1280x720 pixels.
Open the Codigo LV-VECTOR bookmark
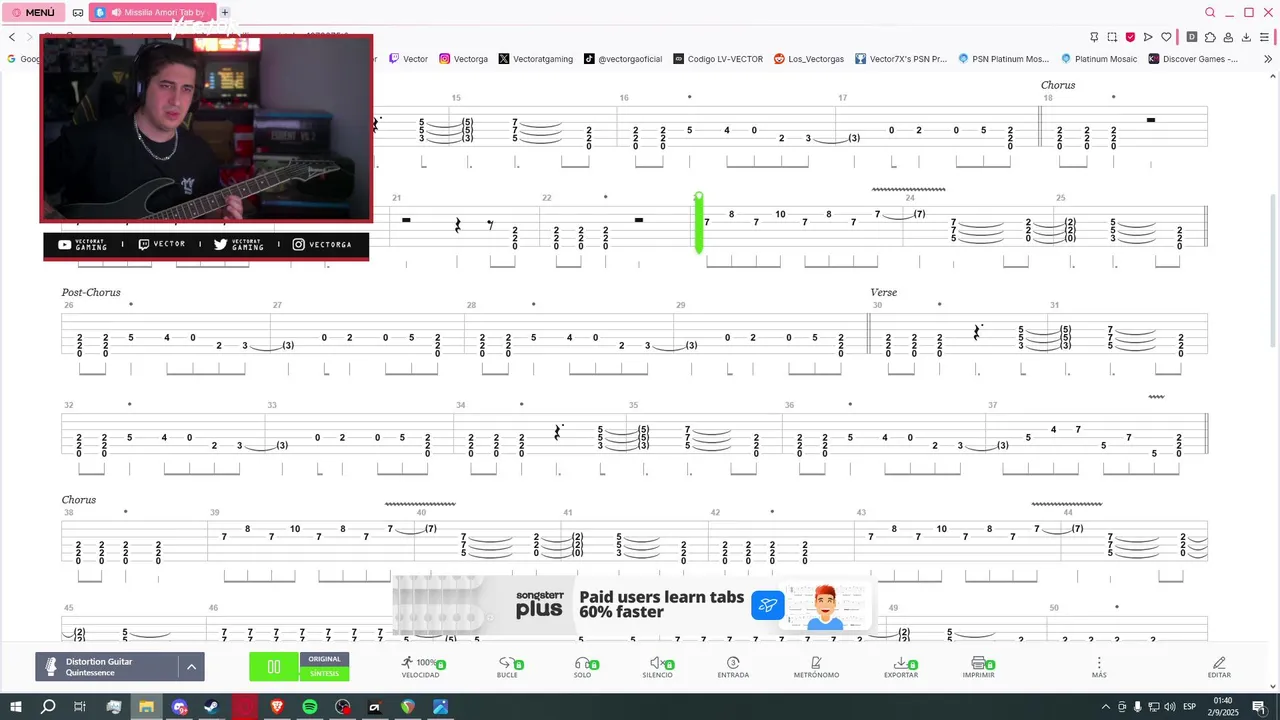[718, 59]
